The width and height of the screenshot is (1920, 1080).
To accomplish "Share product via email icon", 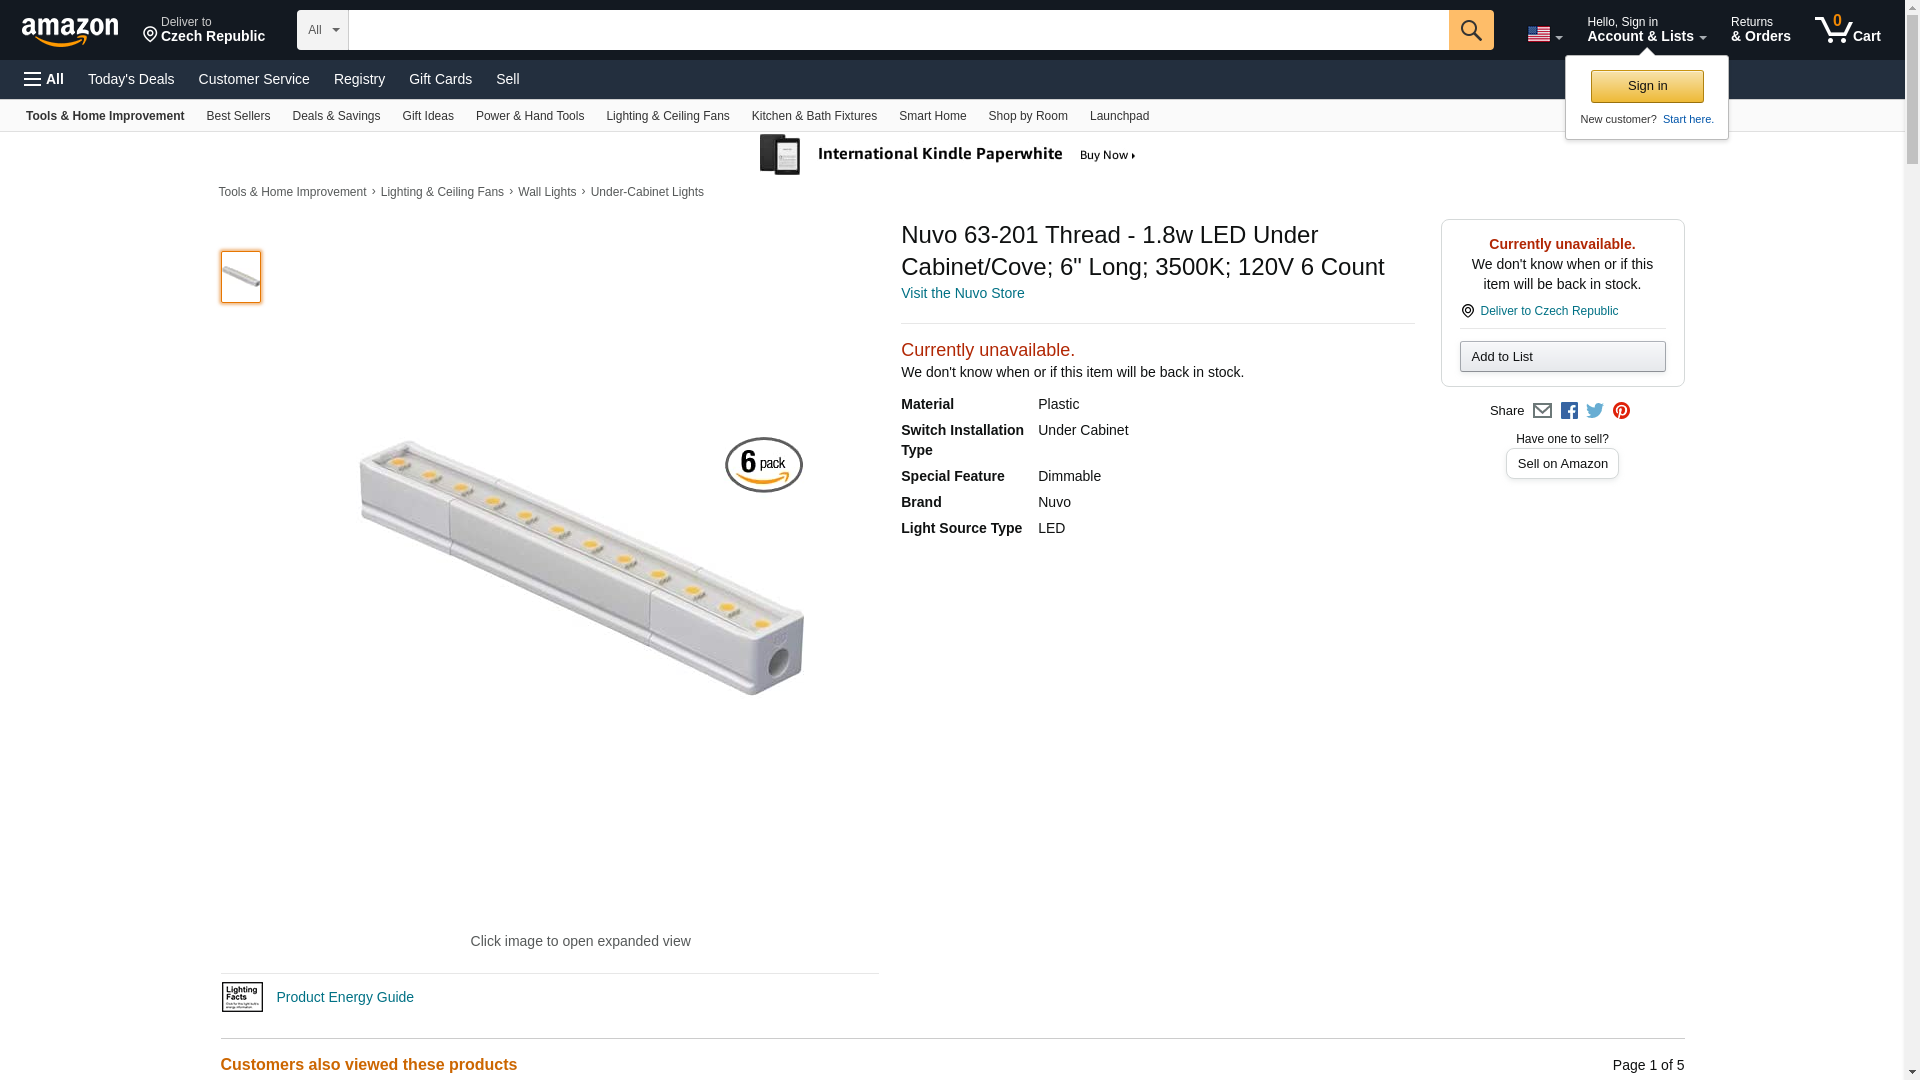I will 1542,411.
